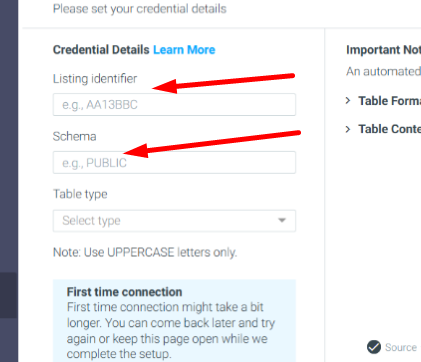Click the First time connection info box
Viewport: 421px width, 362px height.
[x=174, y=321]
